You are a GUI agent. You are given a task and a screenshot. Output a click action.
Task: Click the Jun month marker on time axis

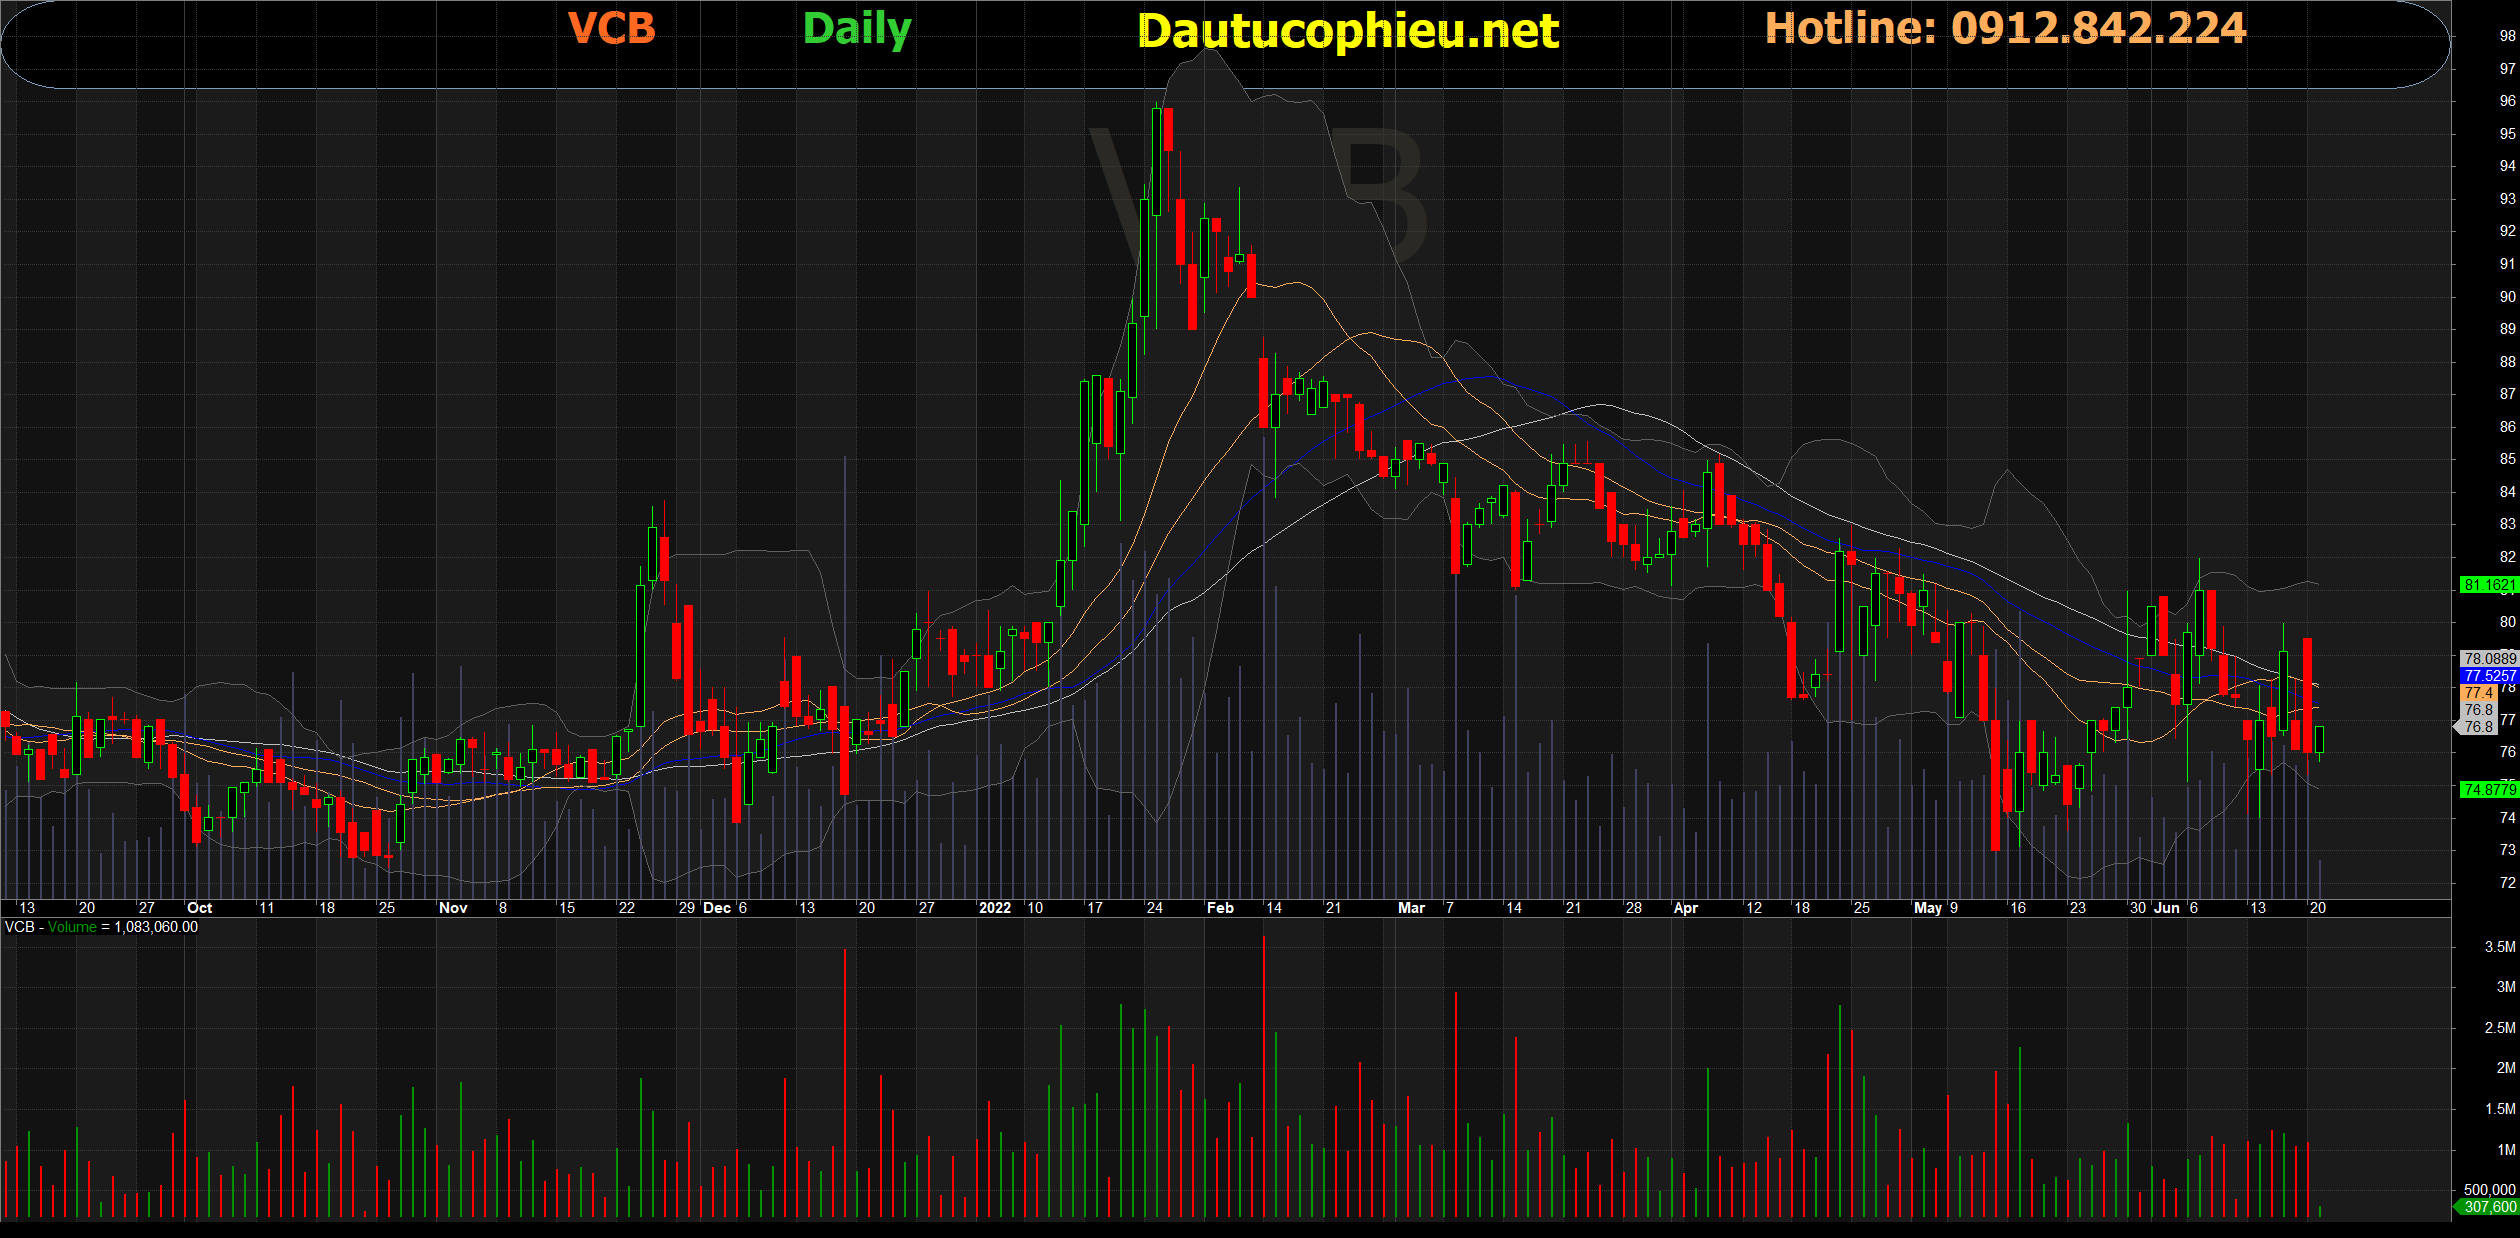click(2166, 908)
